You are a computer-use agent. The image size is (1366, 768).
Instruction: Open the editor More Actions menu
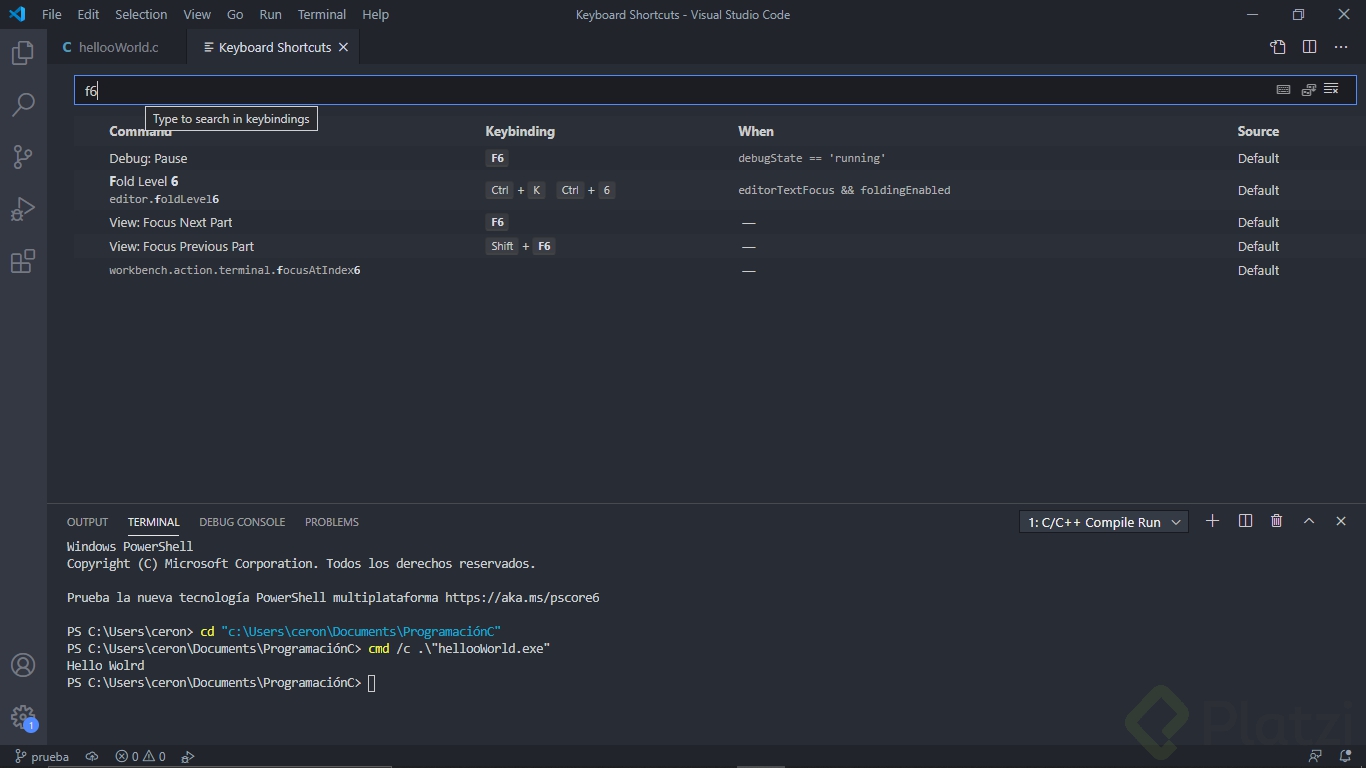(x=1341, y=47)
